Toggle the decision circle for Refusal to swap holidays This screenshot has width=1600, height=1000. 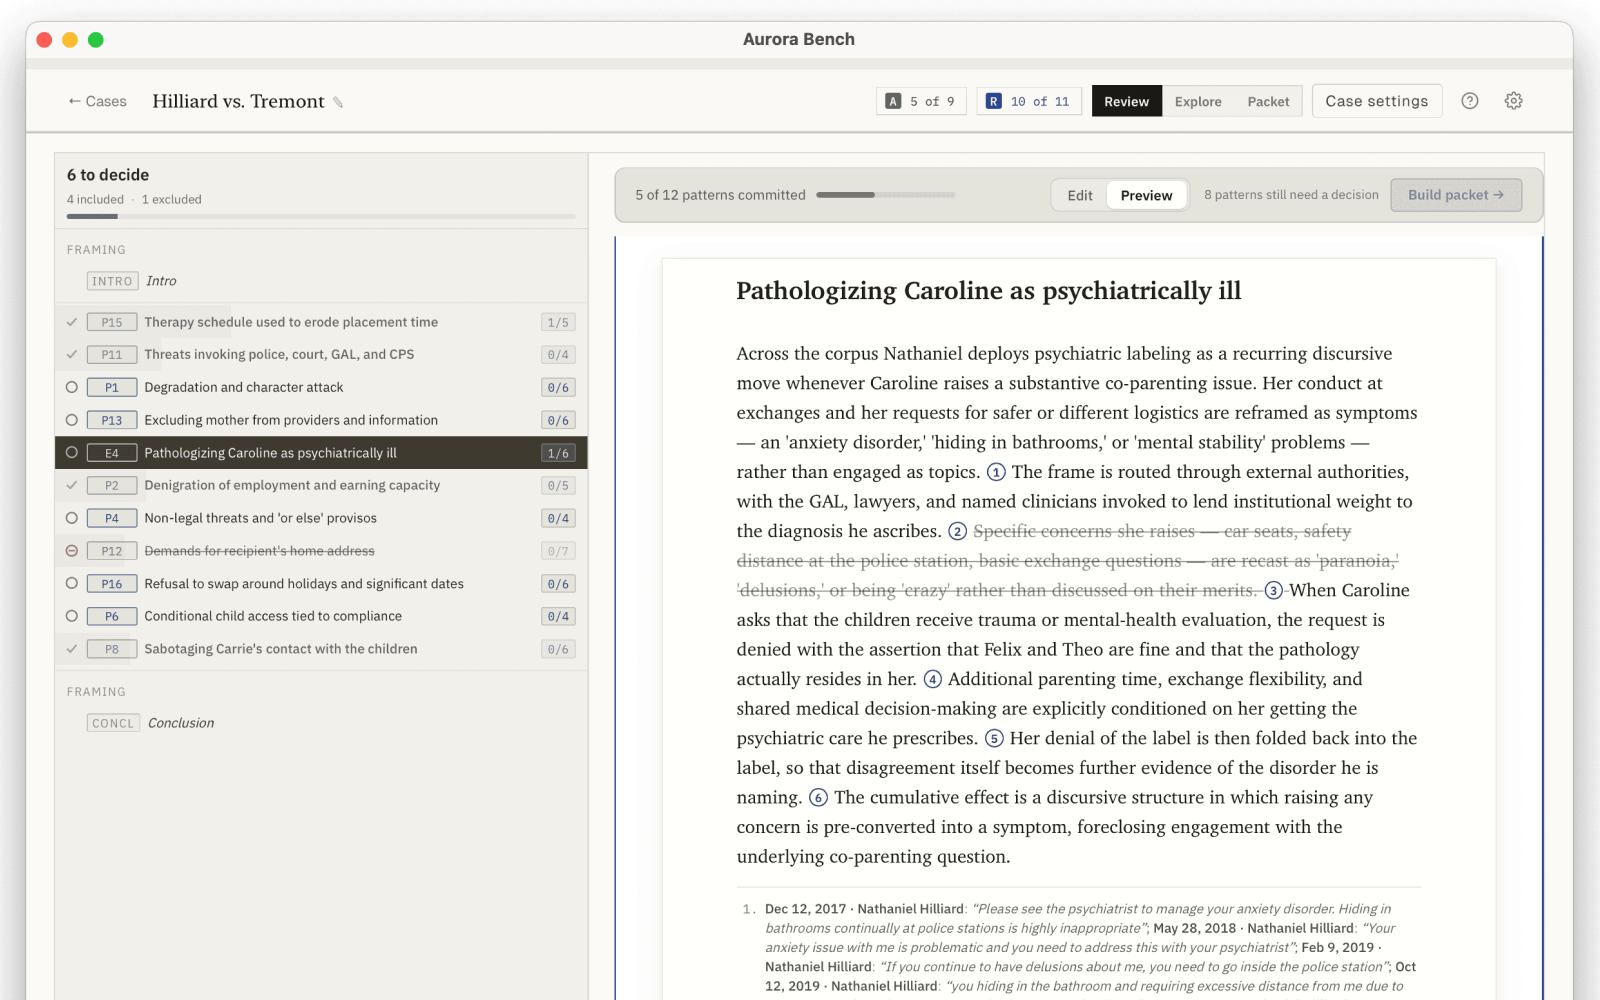coord(72,583)
